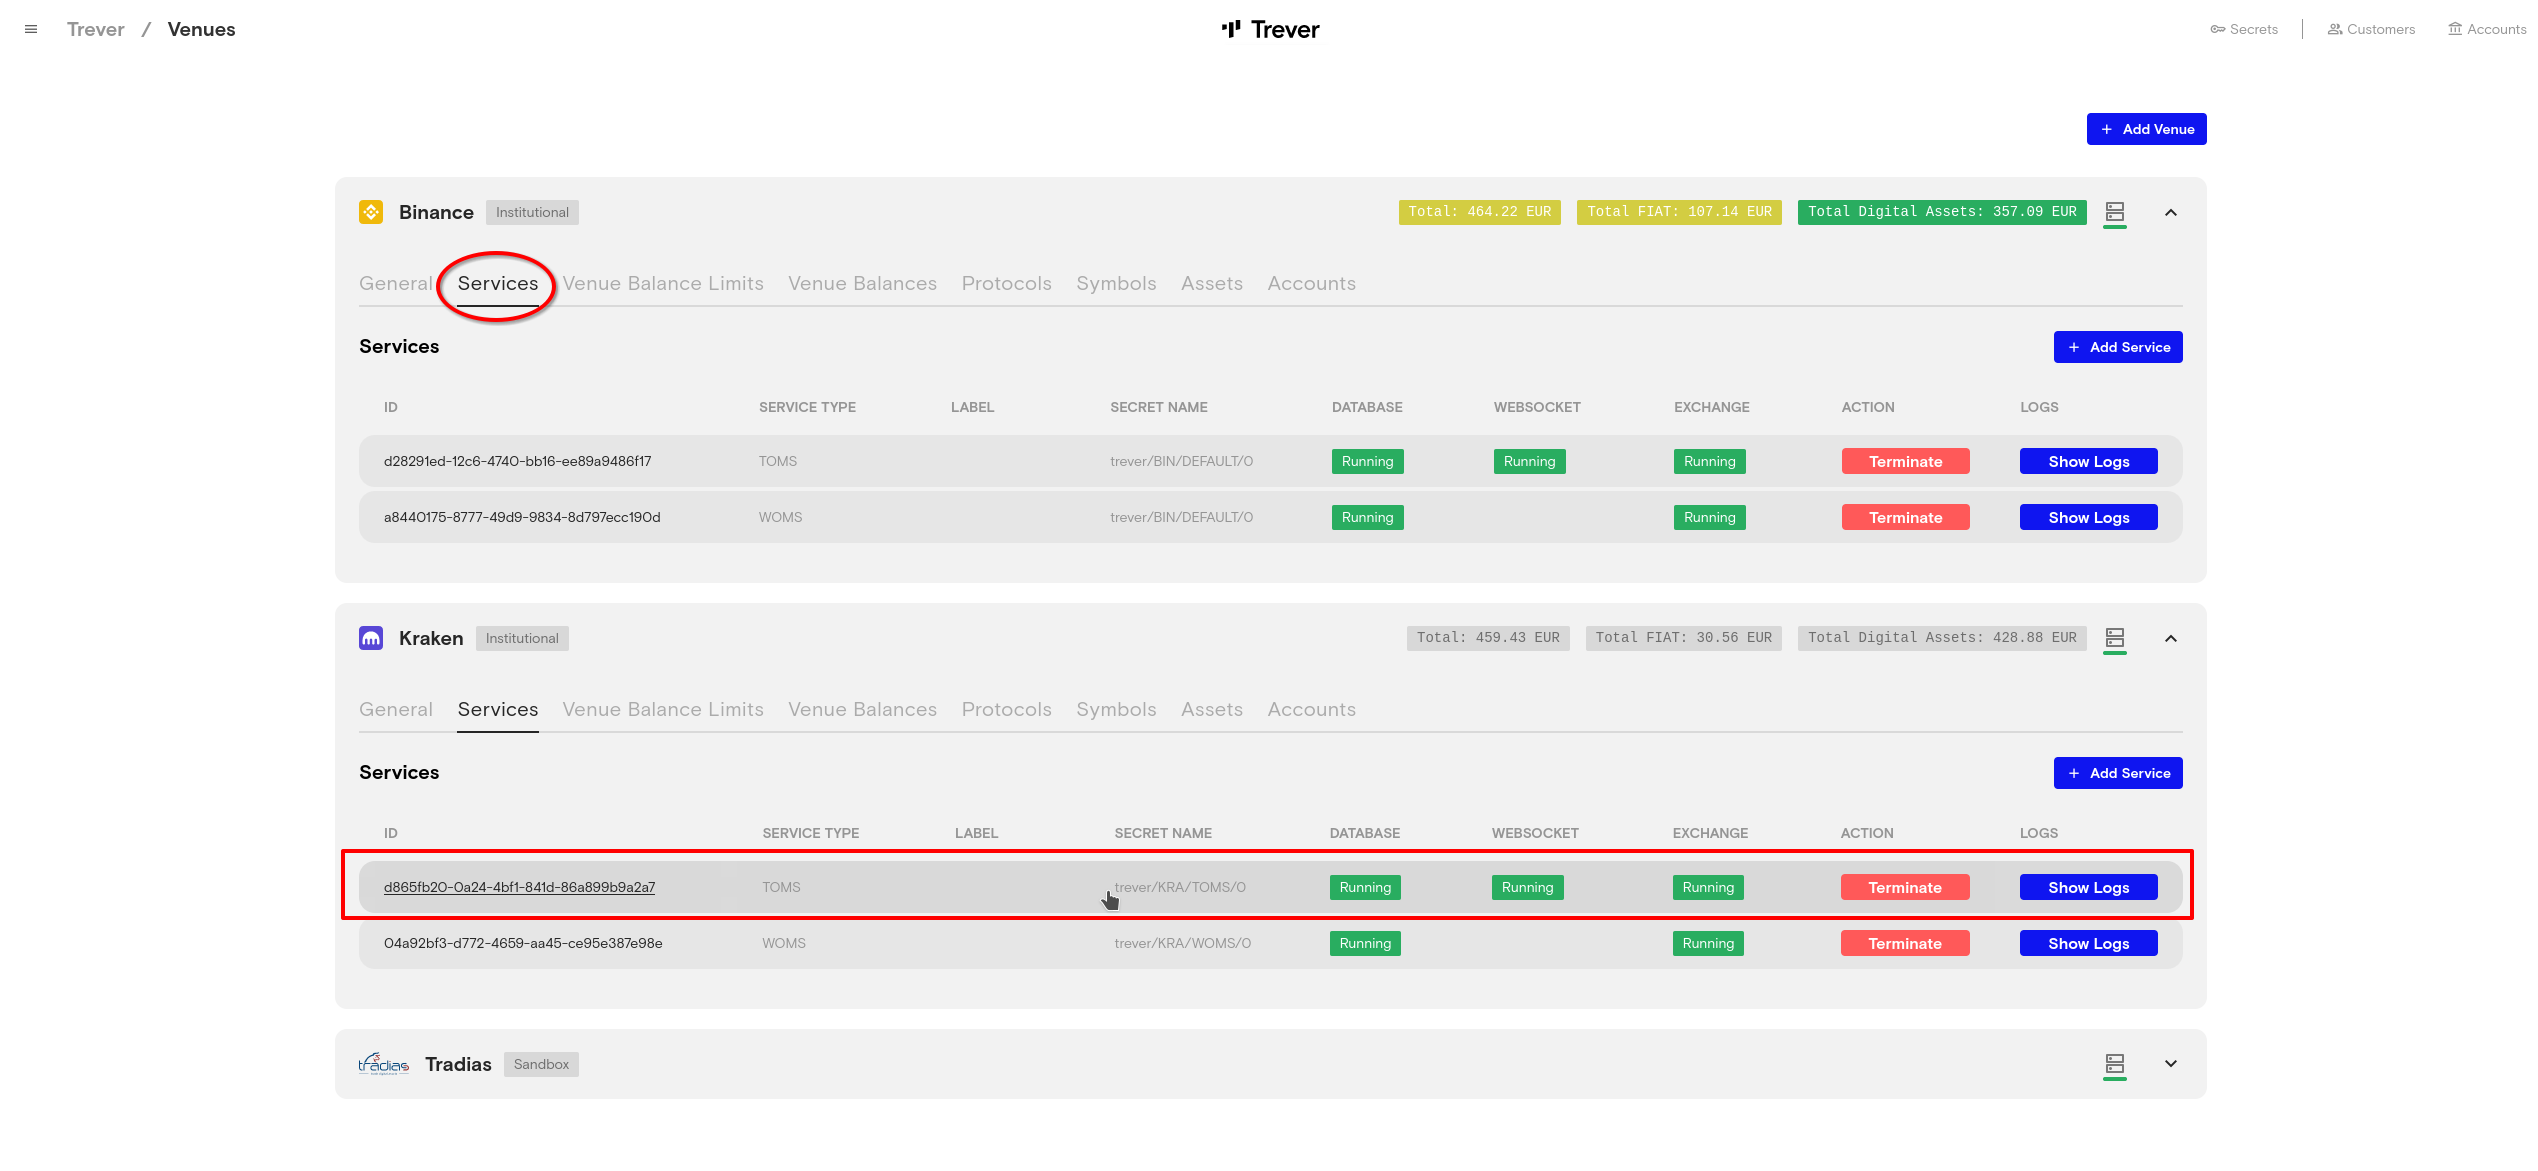This screenshot has width=2538, height=1171.
Task: Click Tradias server status icon
Action: click(x=2114, y=1064)
